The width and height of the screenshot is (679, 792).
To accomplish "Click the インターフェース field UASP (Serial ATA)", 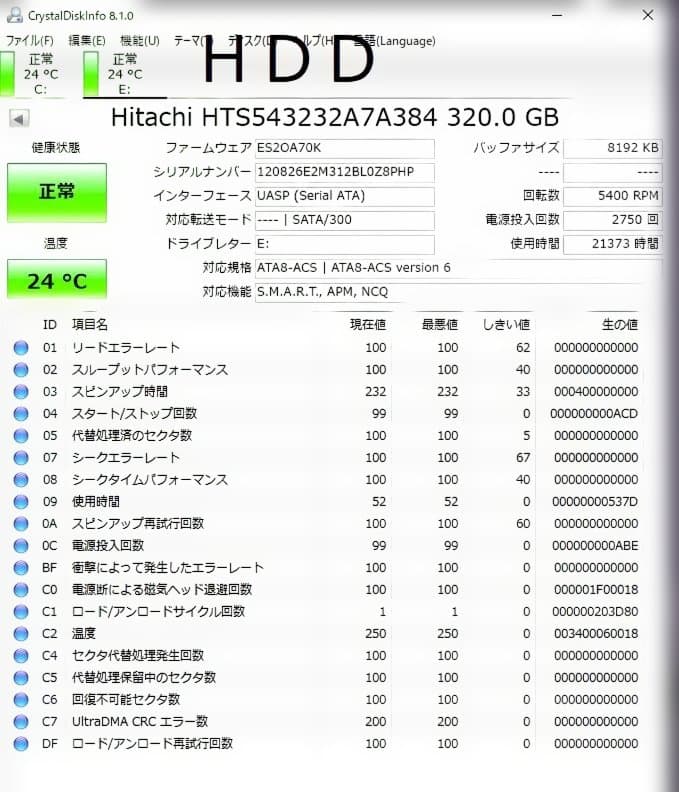I will [x=345, y=196].
